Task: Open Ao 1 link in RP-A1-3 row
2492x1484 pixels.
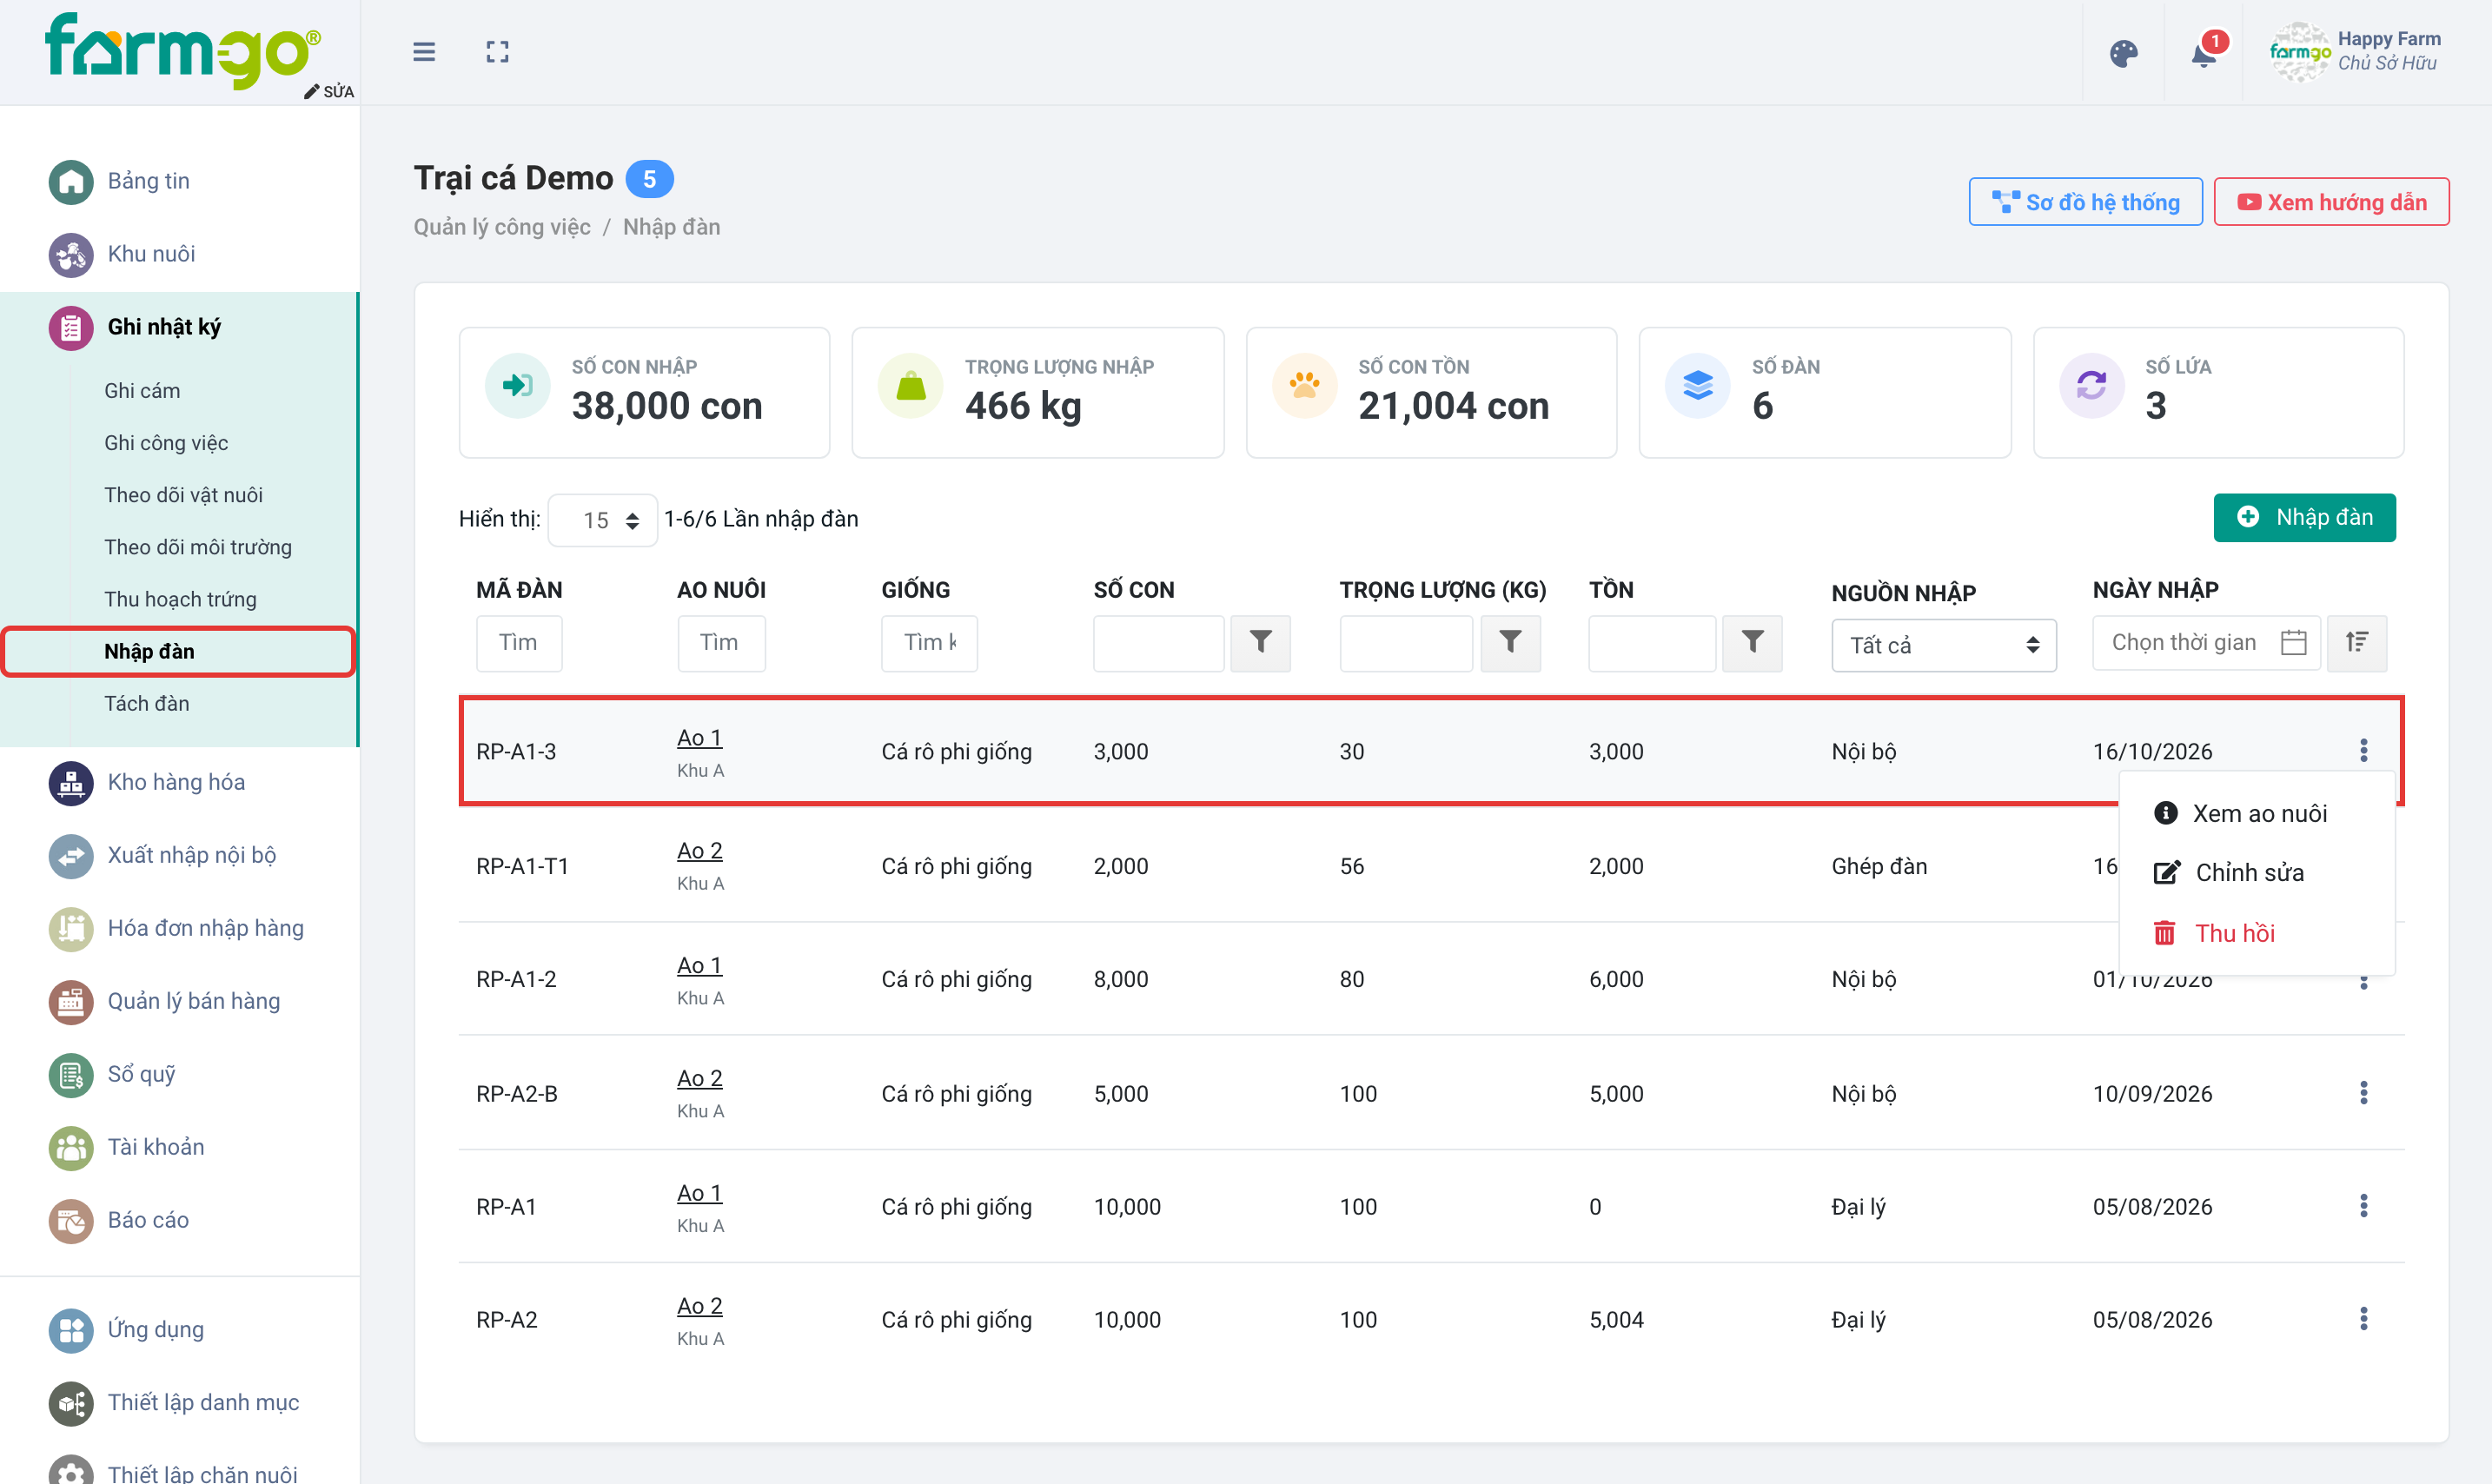Action: pyautogui.click(x=699, y=737)
